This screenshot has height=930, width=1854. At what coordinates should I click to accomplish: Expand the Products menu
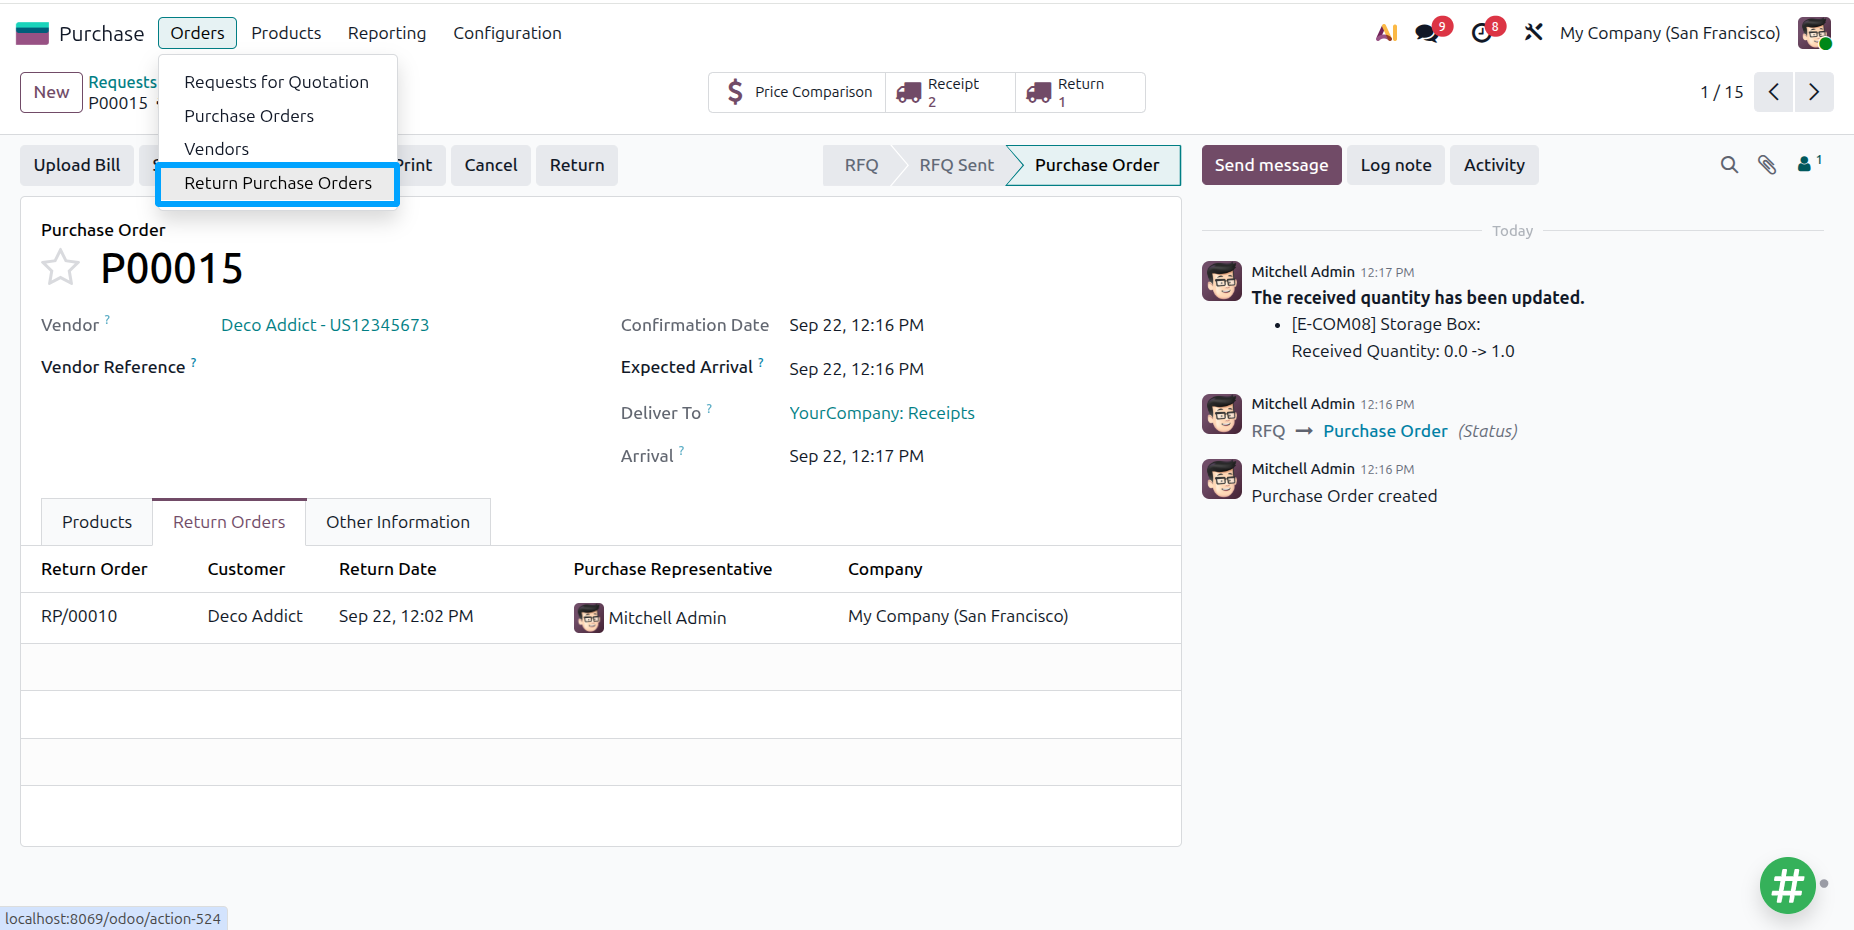286,33
